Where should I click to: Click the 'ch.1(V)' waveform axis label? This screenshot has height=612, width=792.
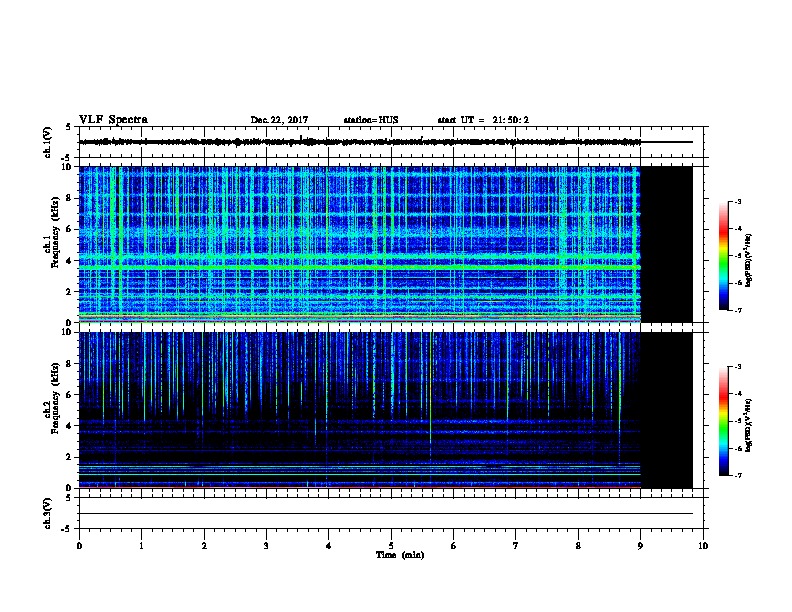coord(48,142)
